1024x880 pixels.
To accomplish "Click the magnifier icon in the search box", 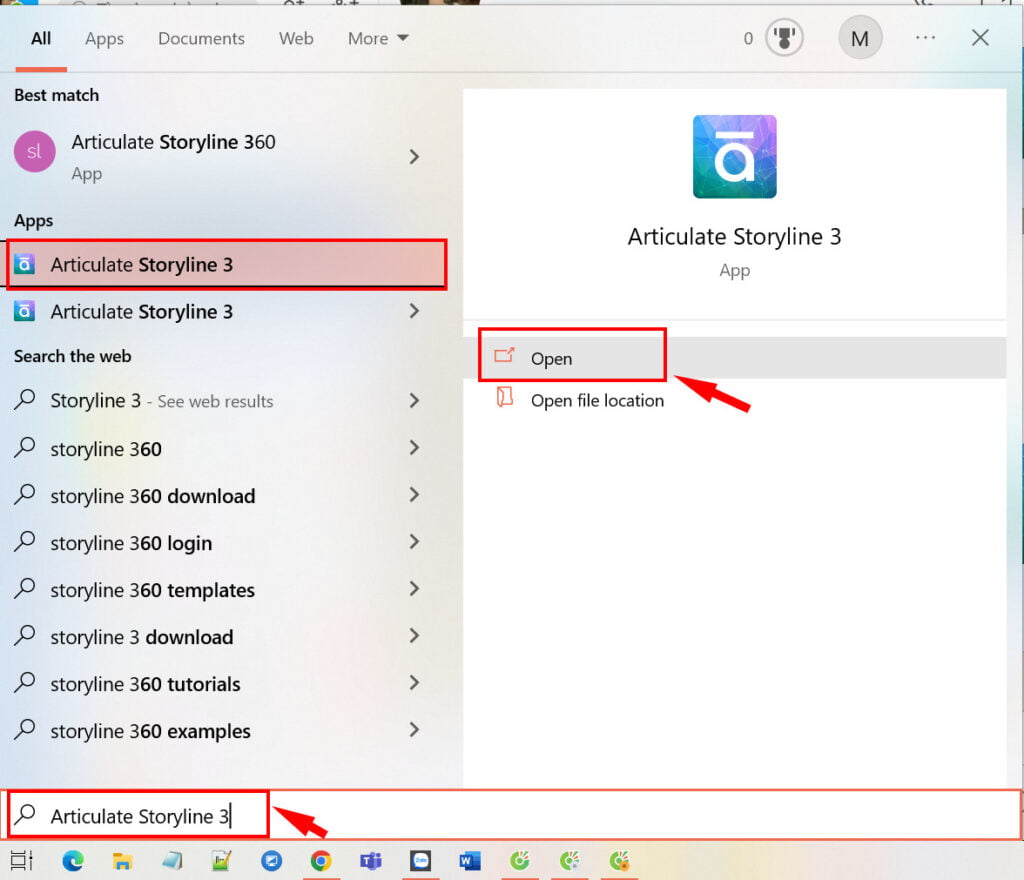I will click(x=25, y=814).
